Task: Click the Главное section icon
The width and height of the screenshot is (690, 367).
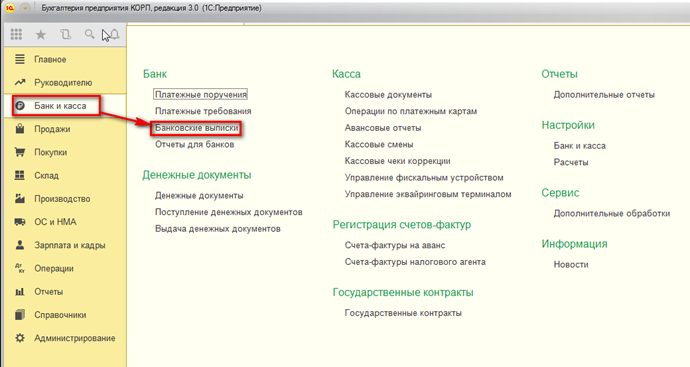Action: point(20,59)
